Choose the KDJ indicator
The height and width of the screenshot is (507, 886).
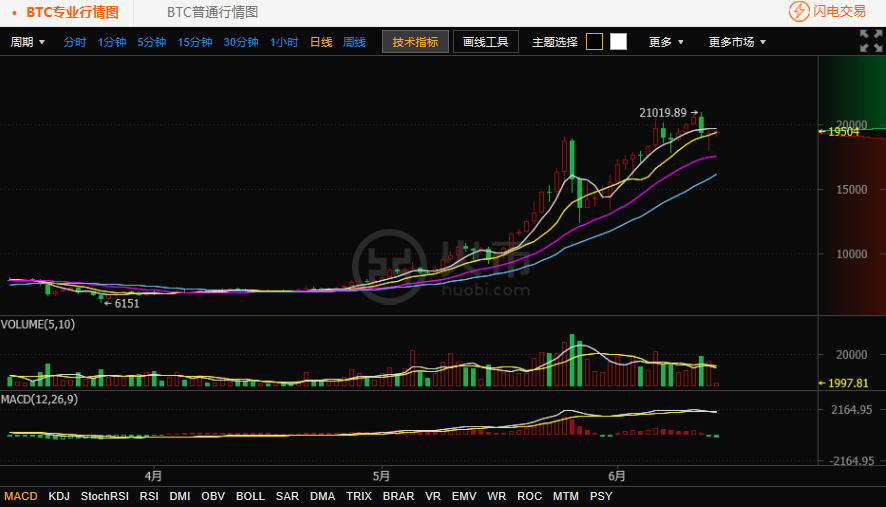(x=59, y=496)
